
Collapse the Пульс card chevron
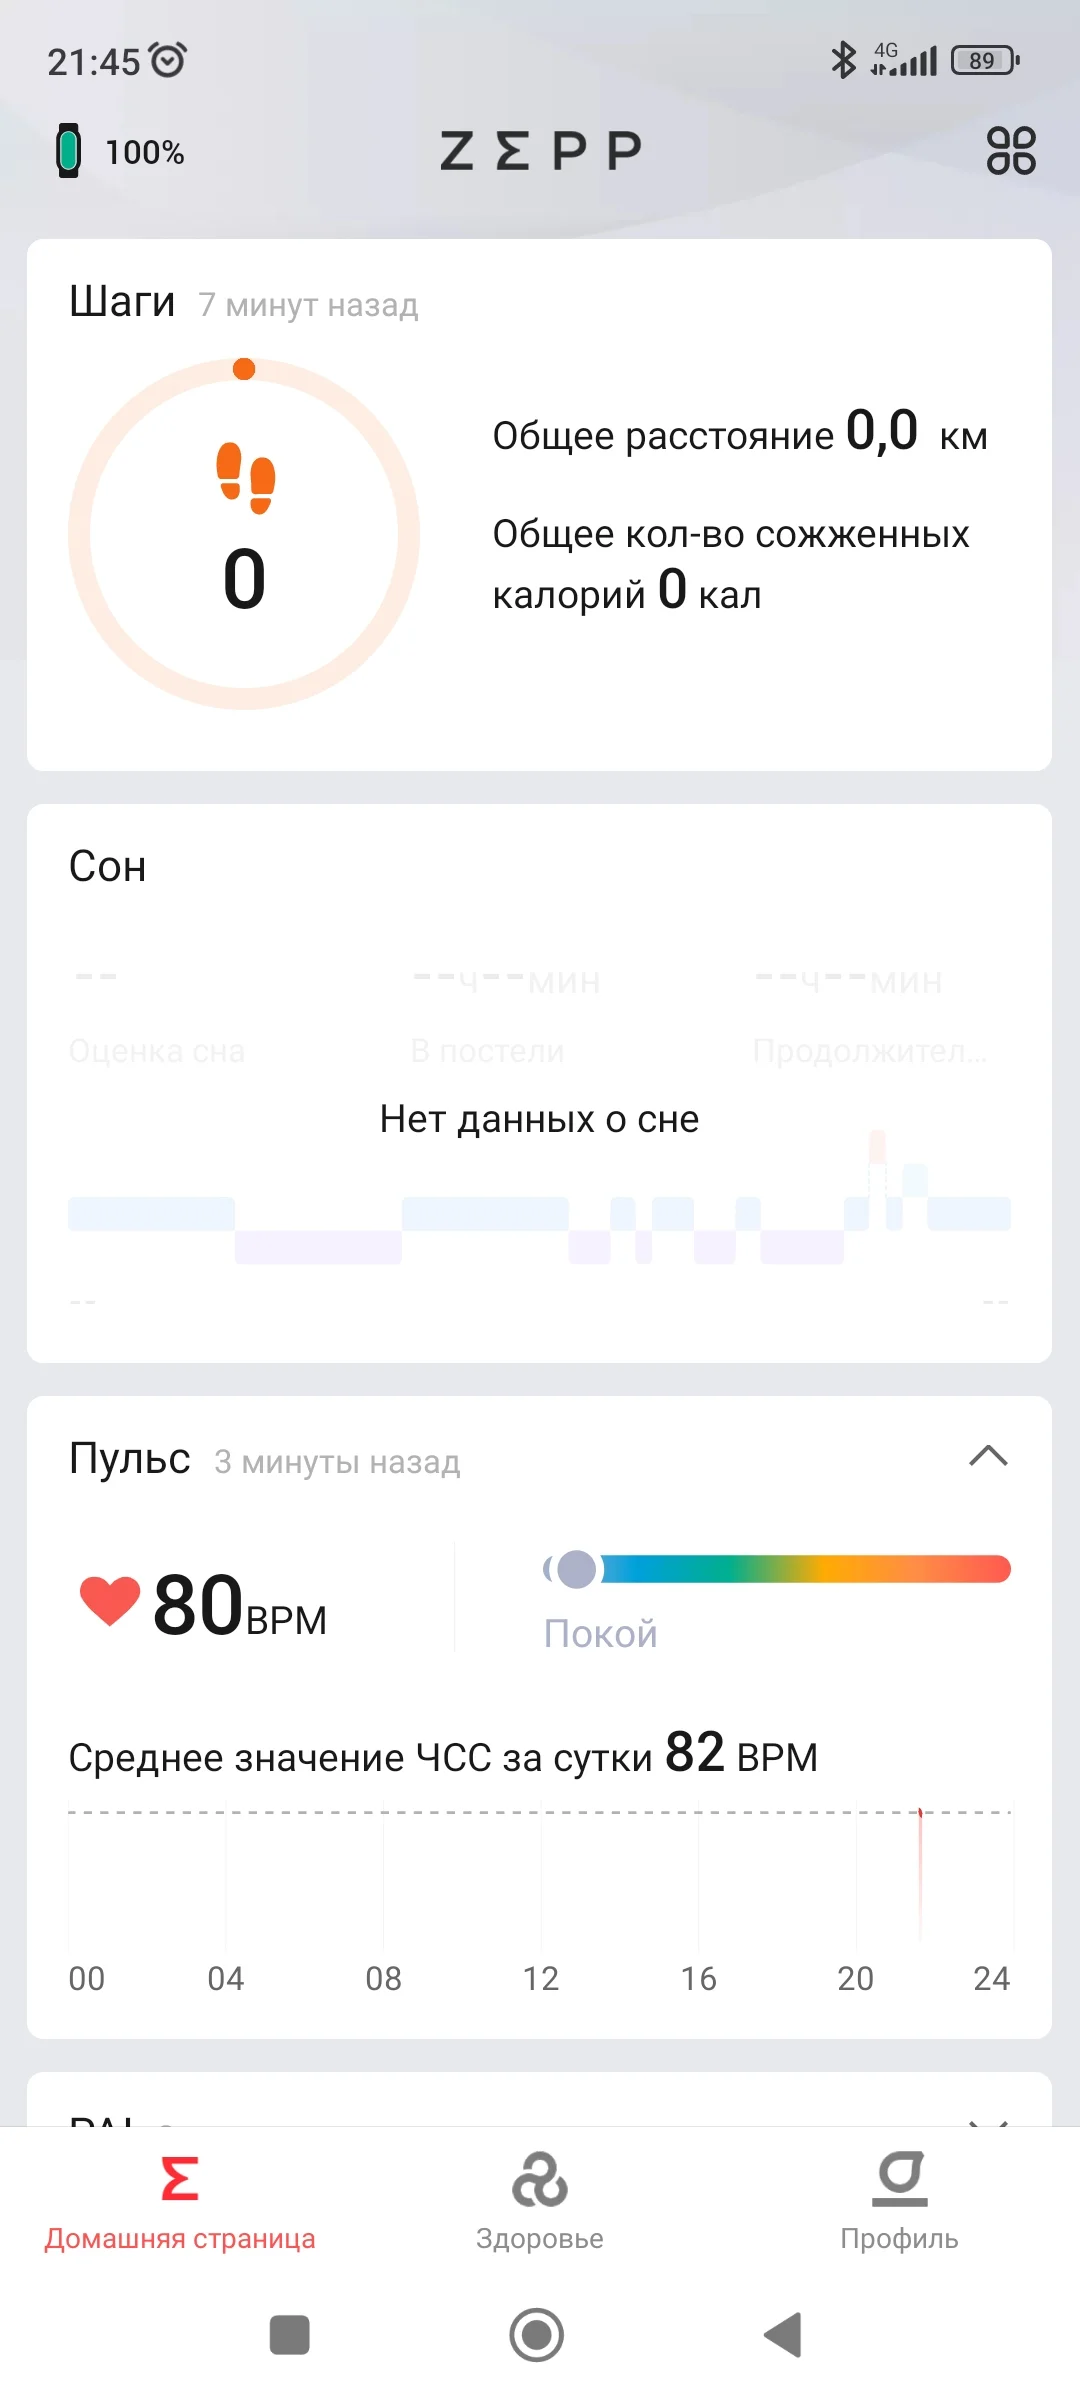[988, 1456]
